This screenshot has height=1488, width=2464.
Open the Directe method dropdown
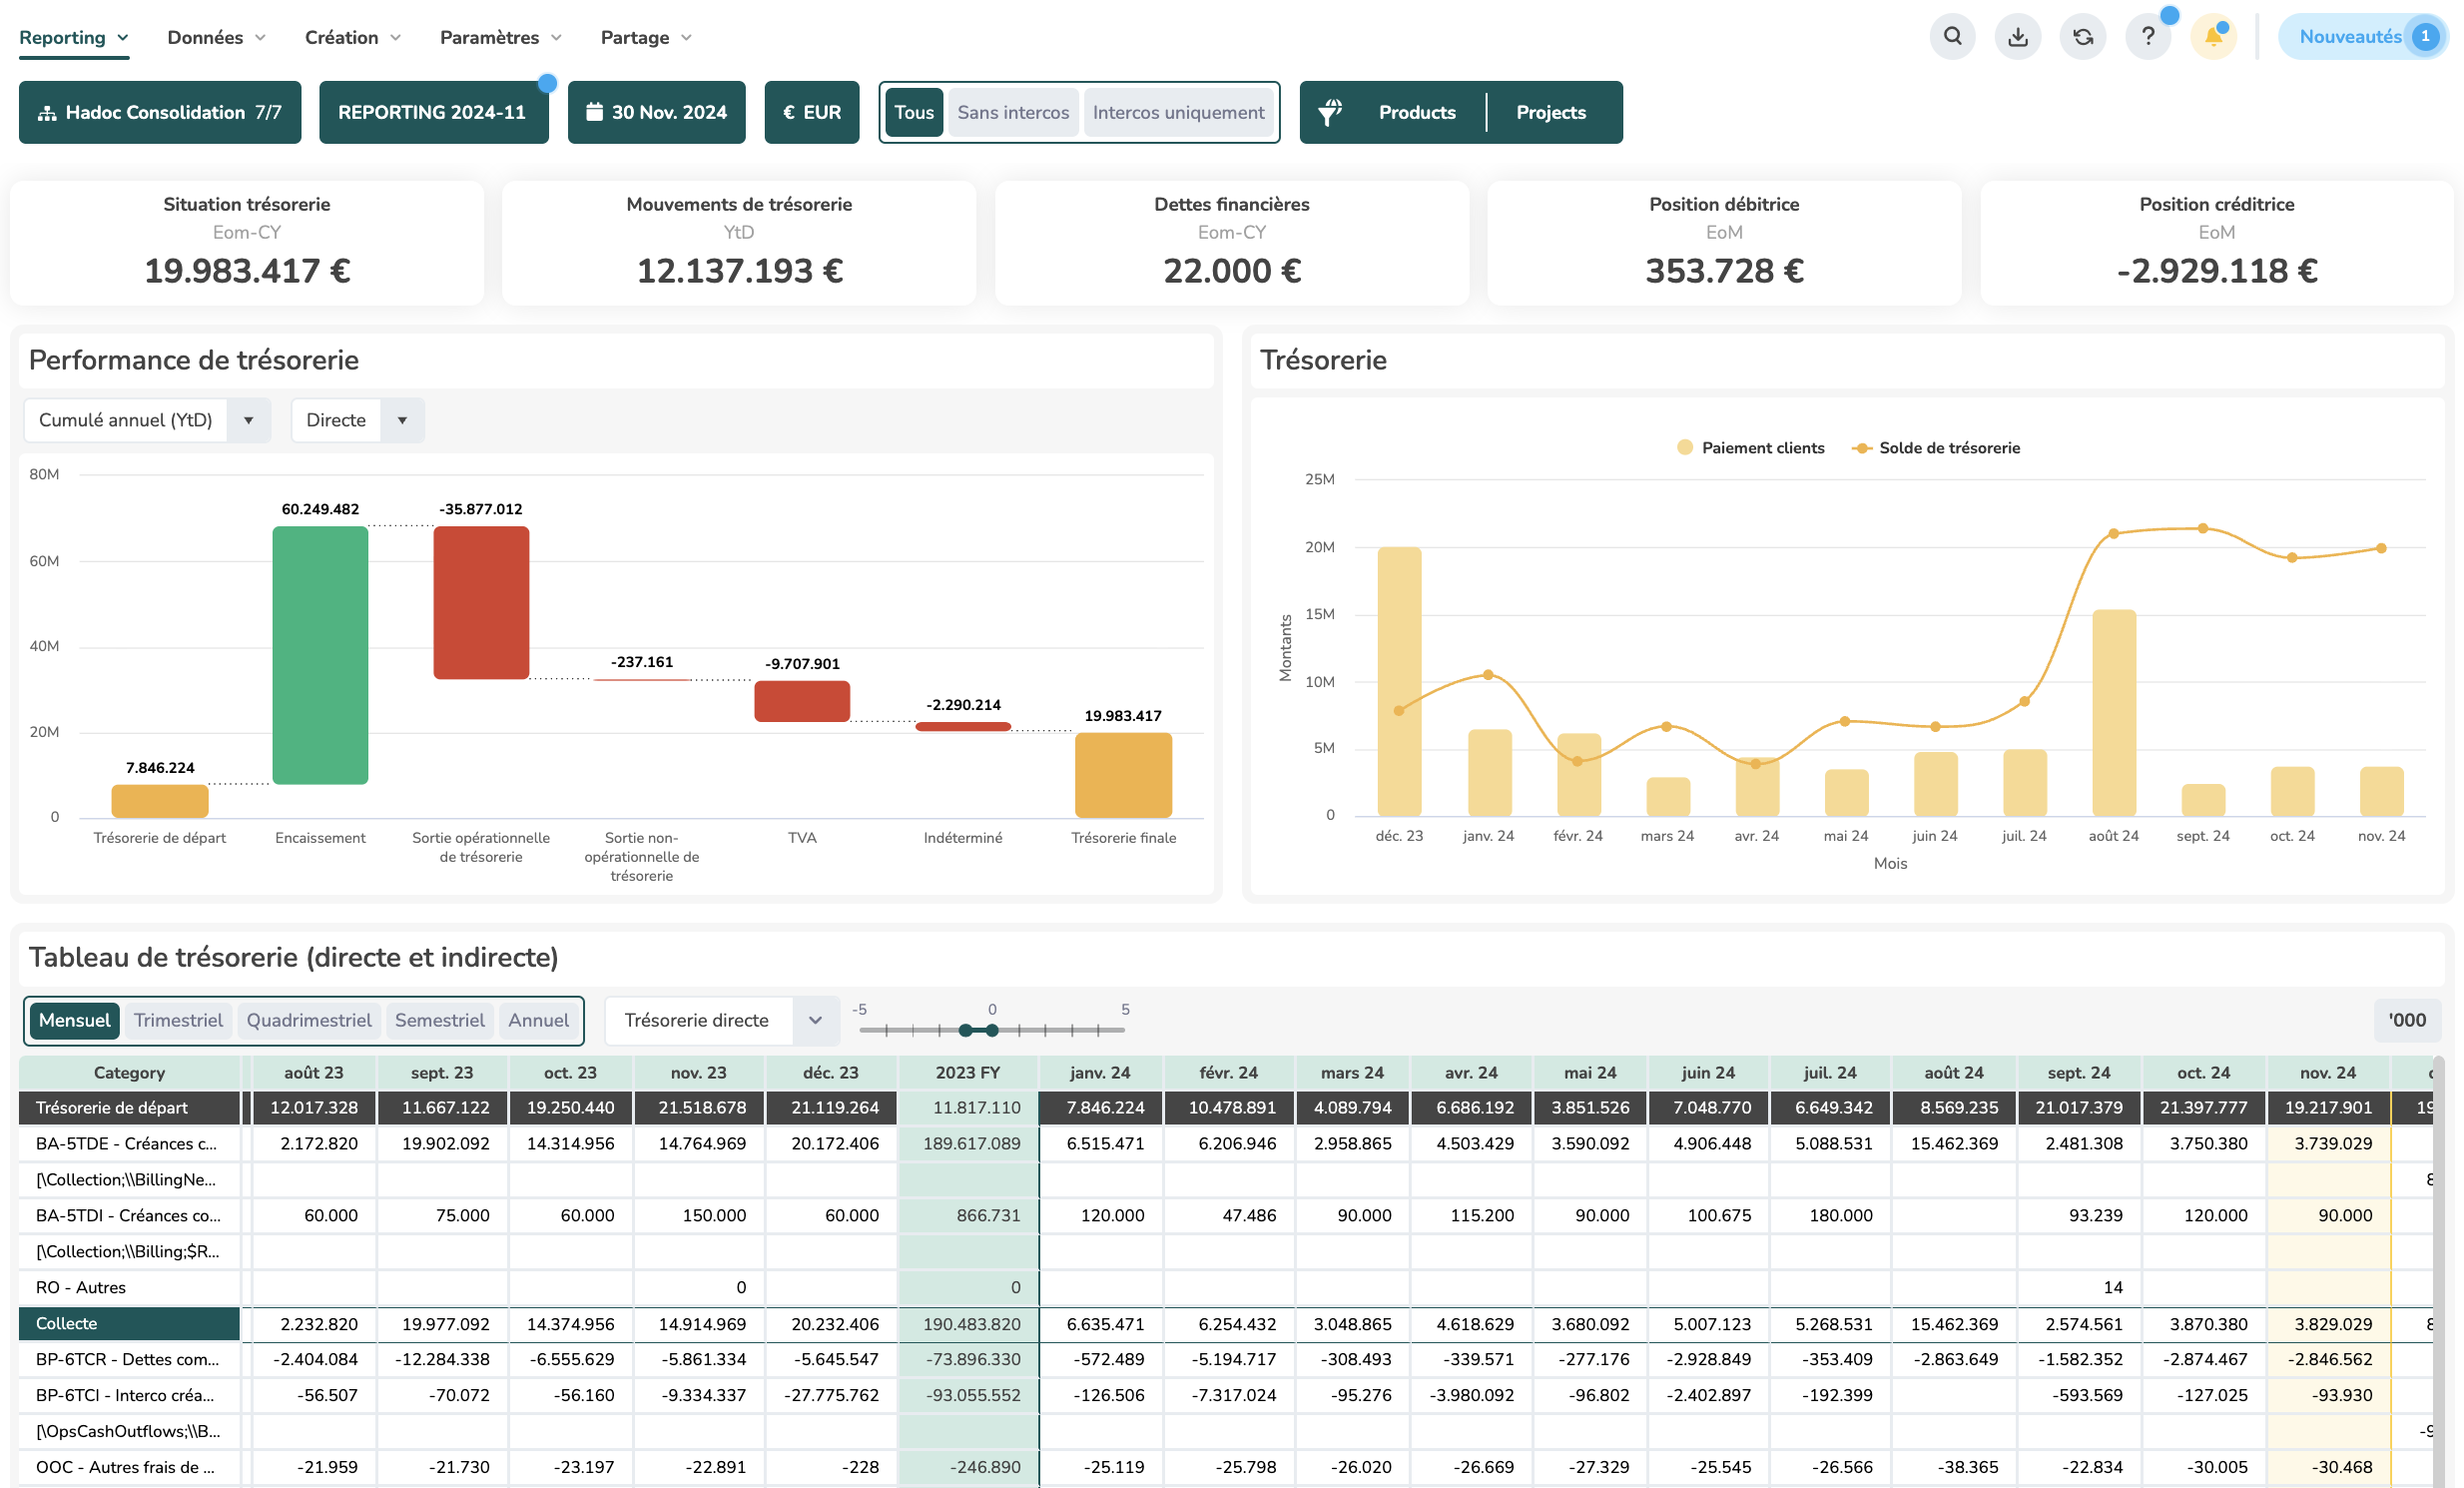(357, 420)
